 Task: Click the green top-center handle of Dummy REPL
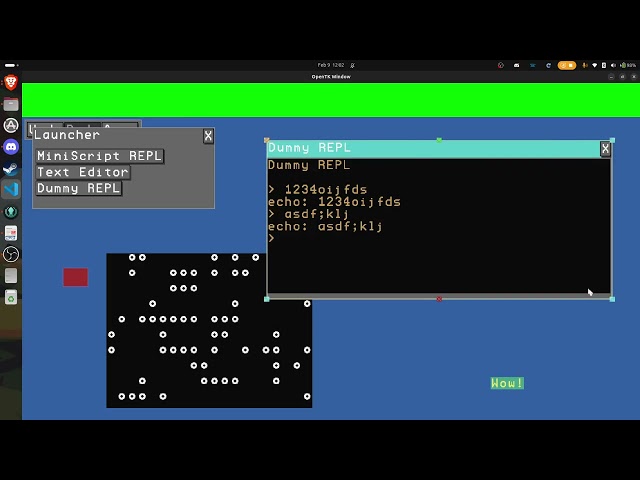click(439, 140)
